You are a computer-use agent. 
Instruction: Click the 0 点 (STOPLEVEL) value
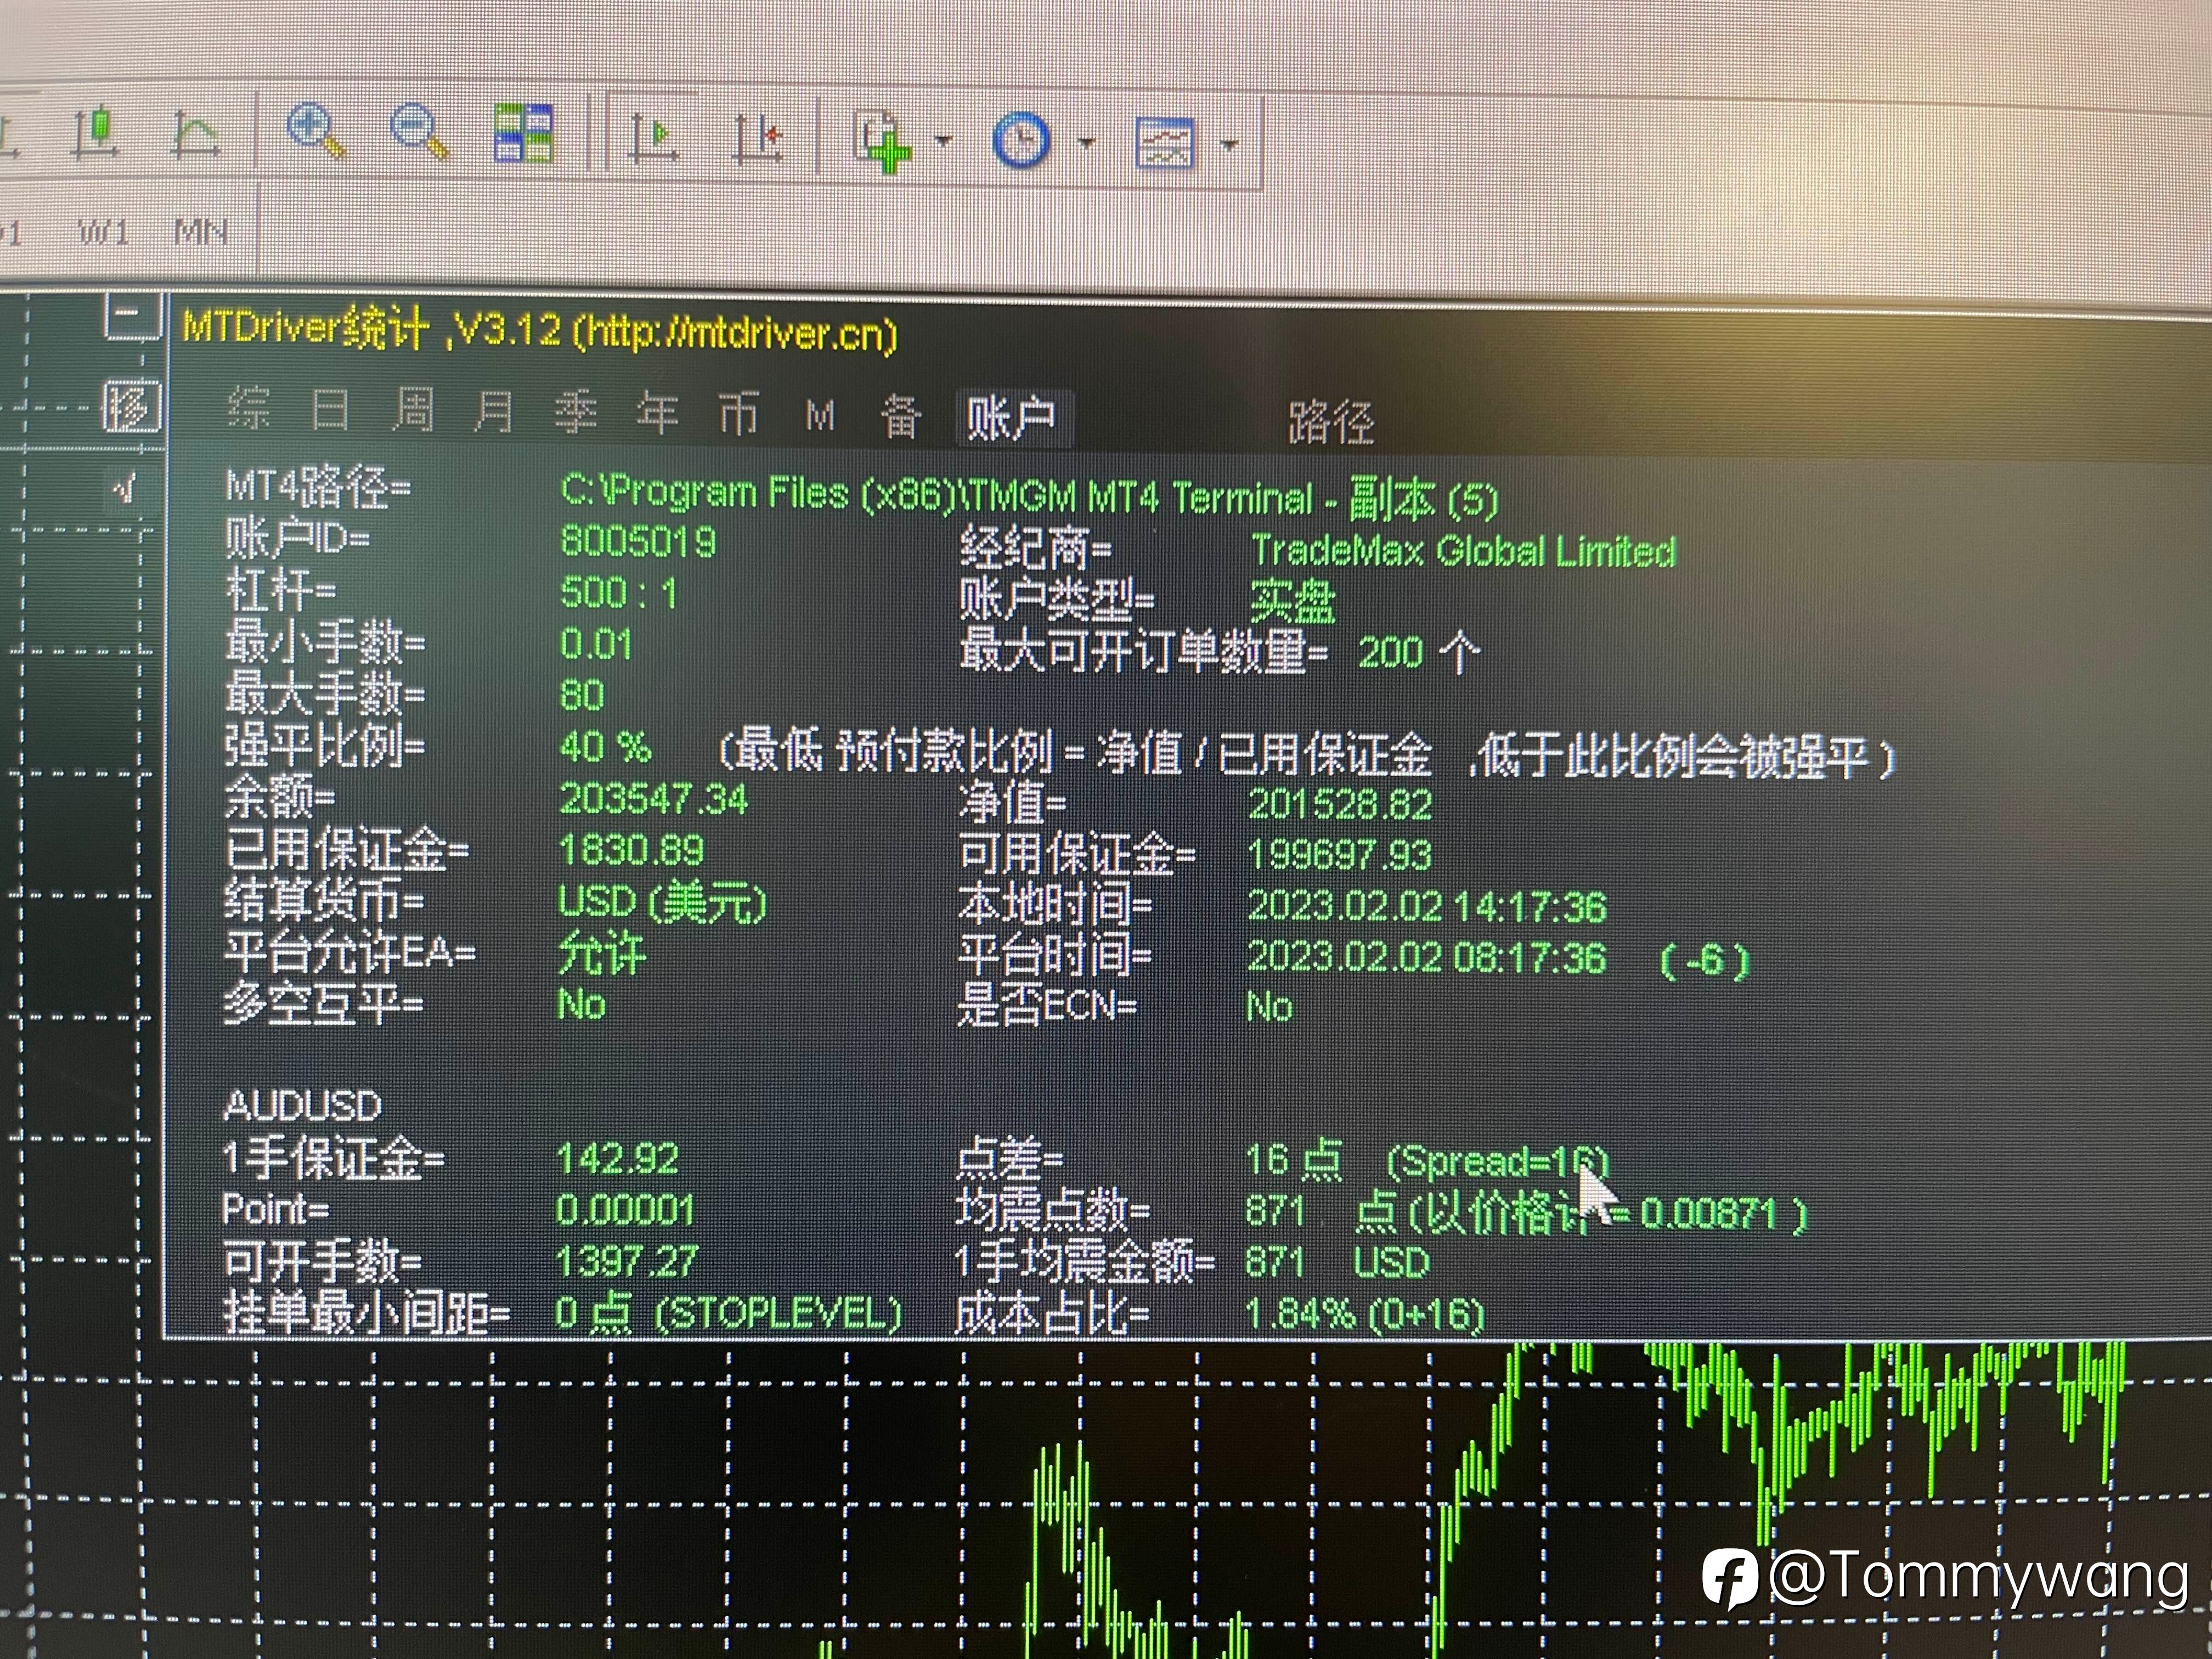(728, 1314)
